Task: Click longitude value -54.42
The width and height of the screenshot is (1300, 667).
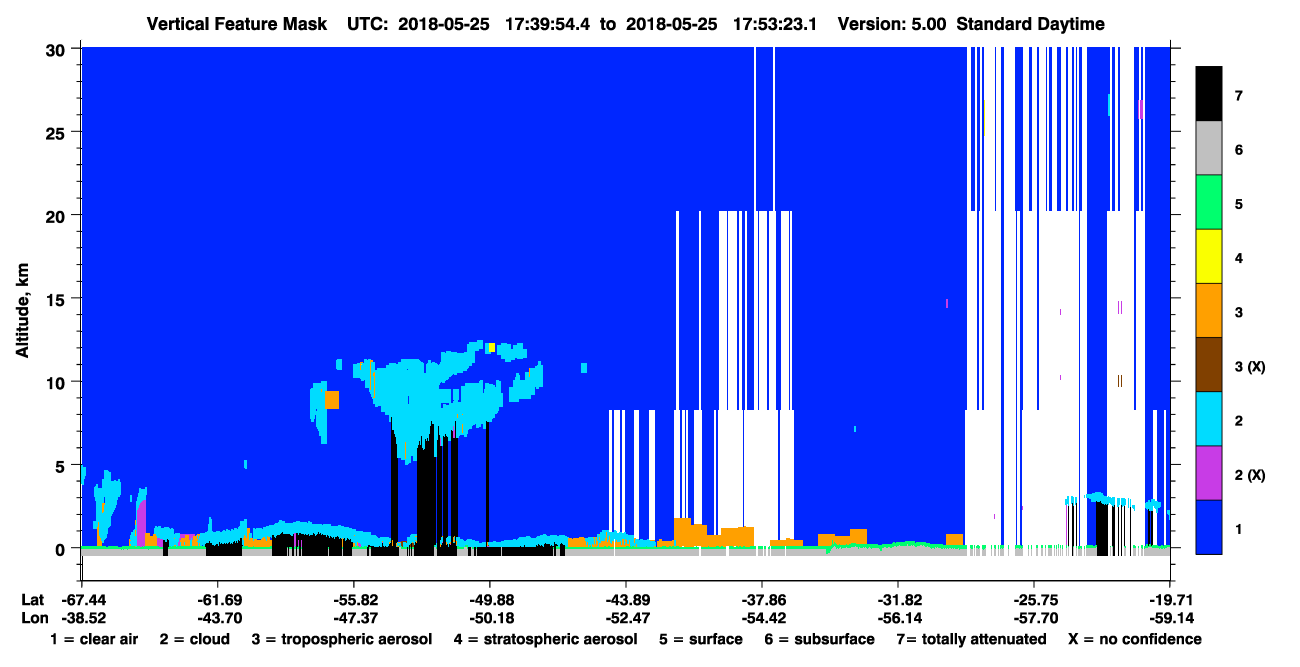Action: 761,618
